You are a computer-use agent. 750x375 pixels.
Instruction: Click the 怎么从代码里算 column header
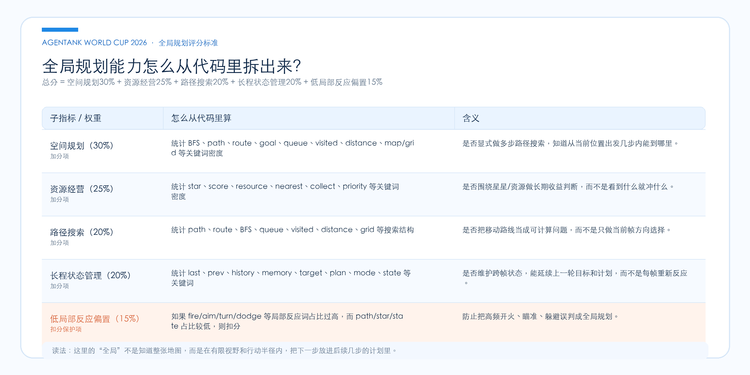pos(201,118)
